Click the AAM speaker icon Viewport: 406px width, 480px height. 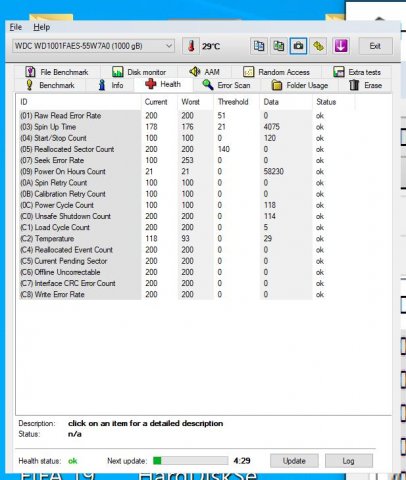click(x=195, y=71)
